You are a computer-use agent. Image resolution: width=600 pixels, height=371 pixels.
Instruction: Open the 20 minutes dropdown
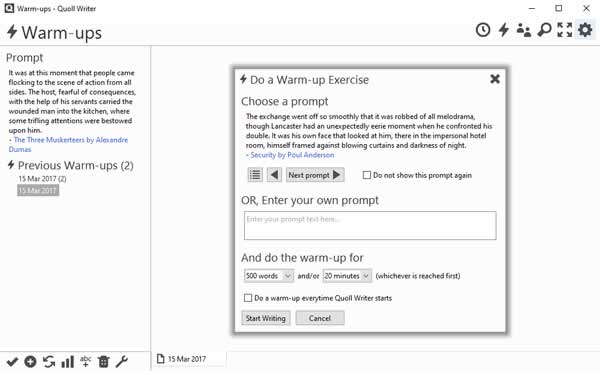click(347, 276)
